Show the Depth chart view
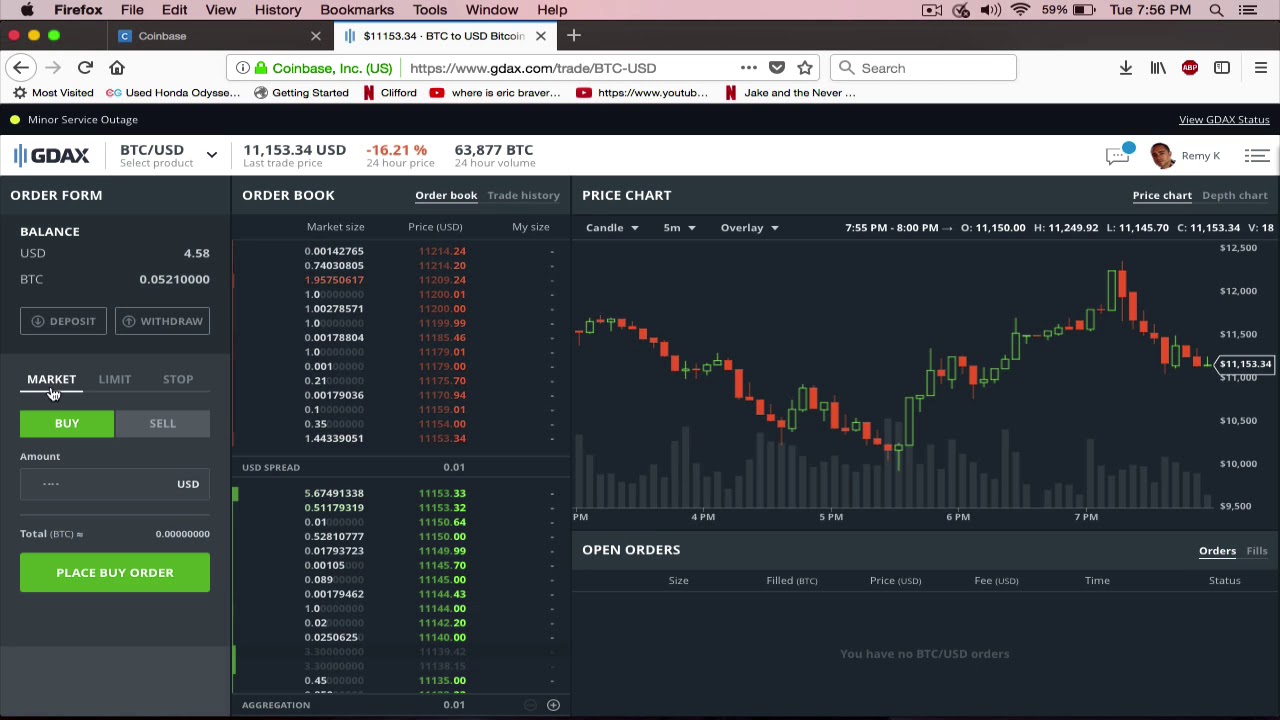This screenshot has width=1280, height=720. pyautogui.click(x=1235, y=195)
